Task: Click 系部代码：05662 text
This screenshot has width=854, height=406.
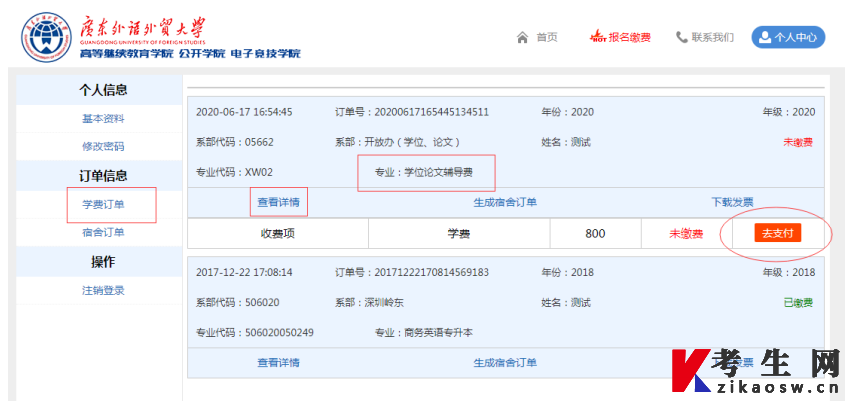Action: 235,142
